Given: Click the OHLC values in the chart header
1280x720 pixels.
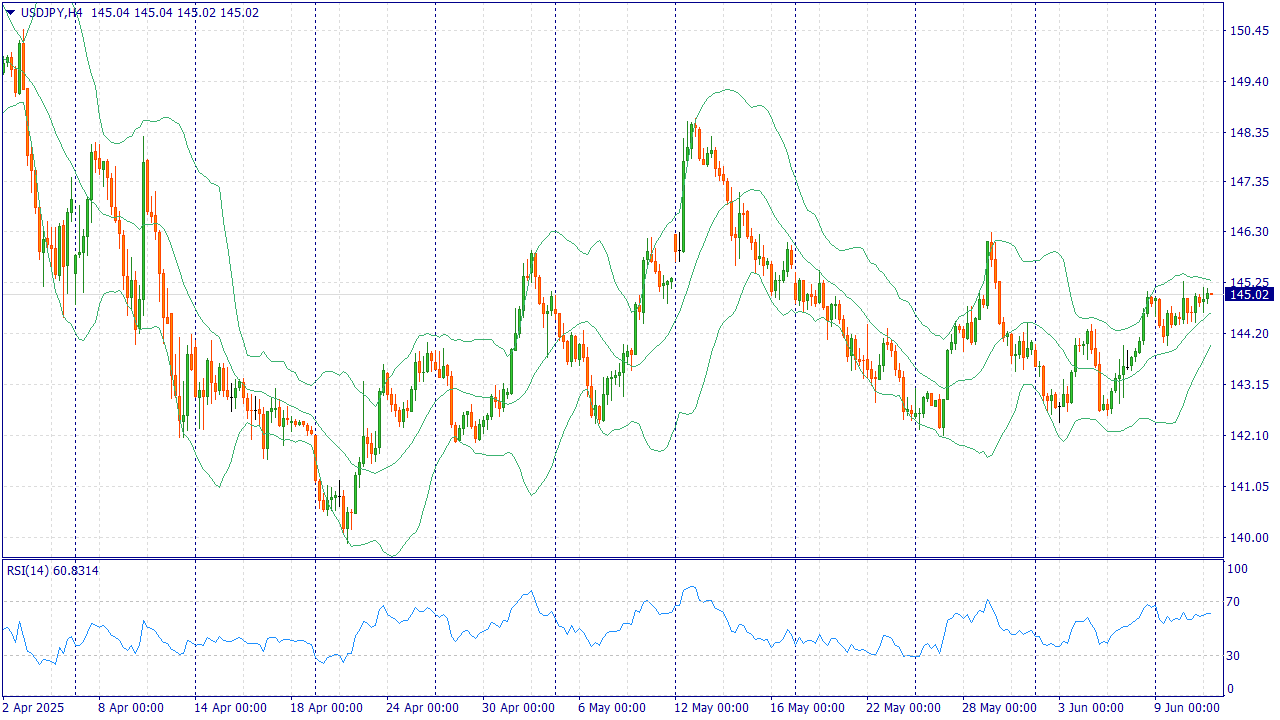Looking at the screenshot, I should click(x=175, y=13).
